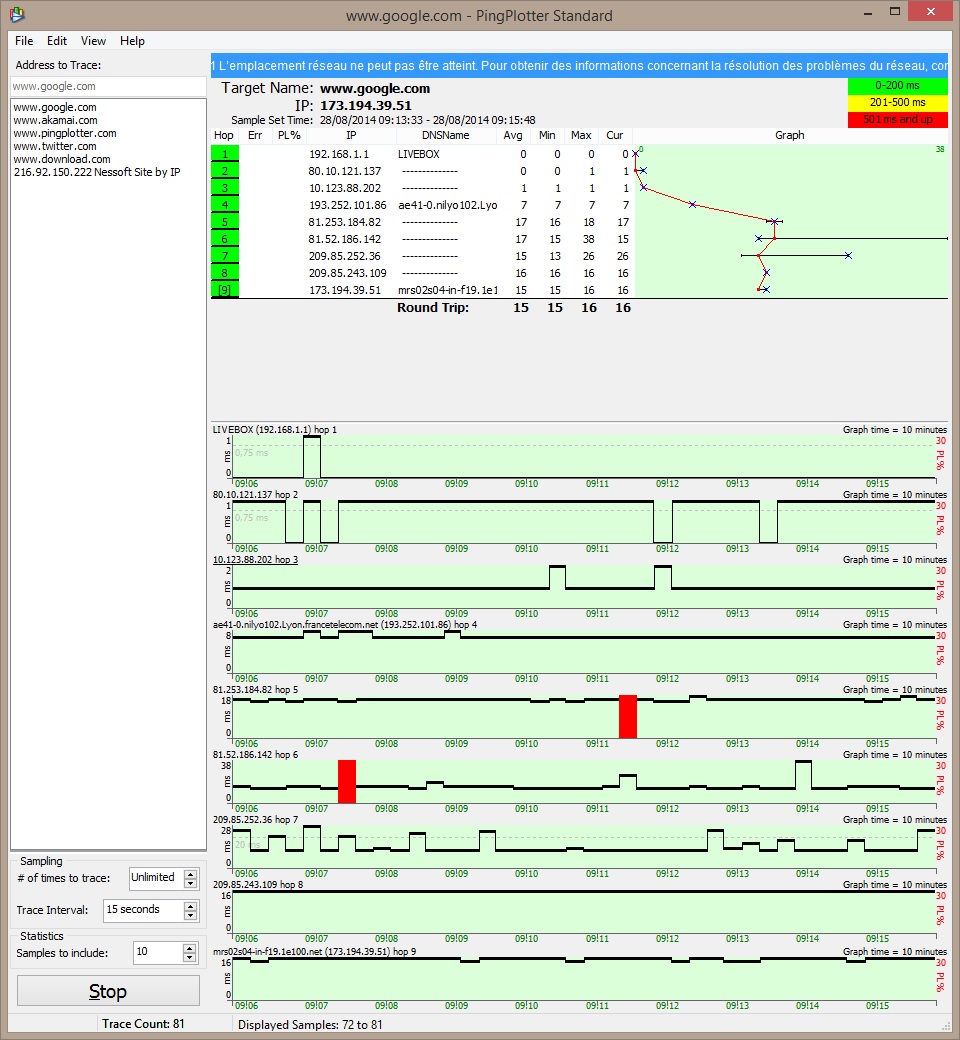
Task: Click the green hop 3 number cell
Action: click(225, 188)
